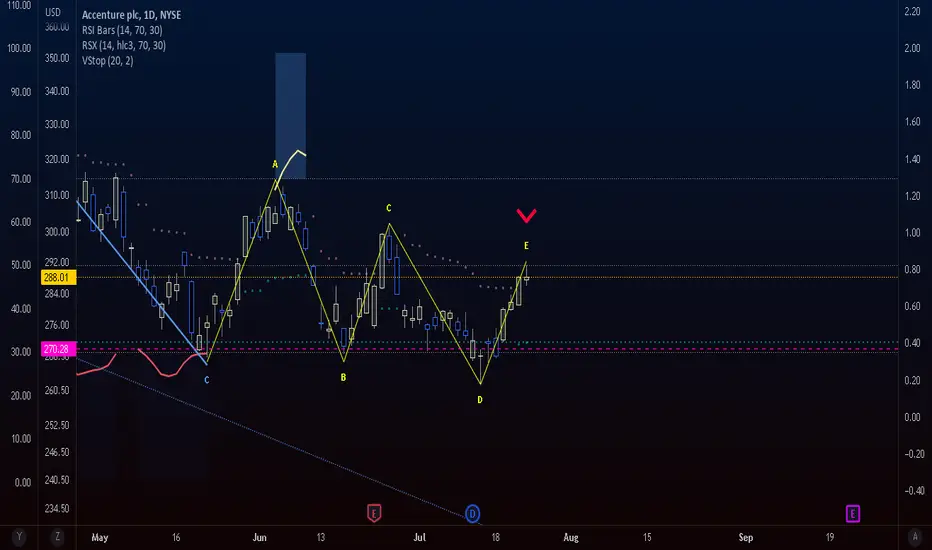Click the 300.00 price axis label
This screenshot has width=932, height=550.
[x=57, y=232]
